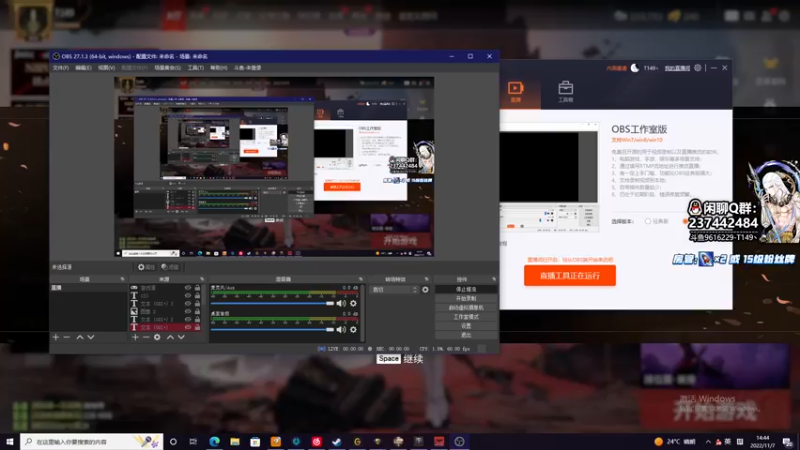The image size is (800, 450).
Task: Click the orange 直播工具正在运行 button
Action: point(570,276)
